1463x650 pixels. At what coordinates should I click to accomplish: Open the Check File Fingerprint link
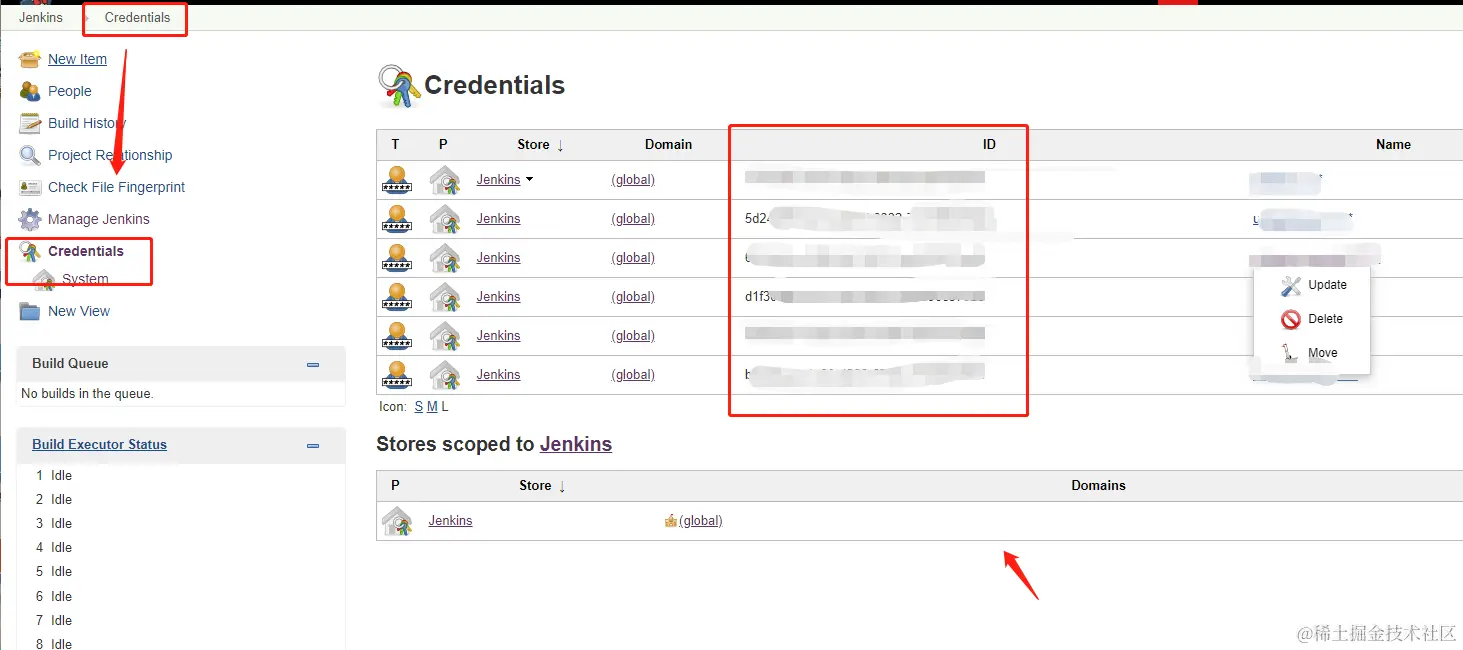click(117, 187)
